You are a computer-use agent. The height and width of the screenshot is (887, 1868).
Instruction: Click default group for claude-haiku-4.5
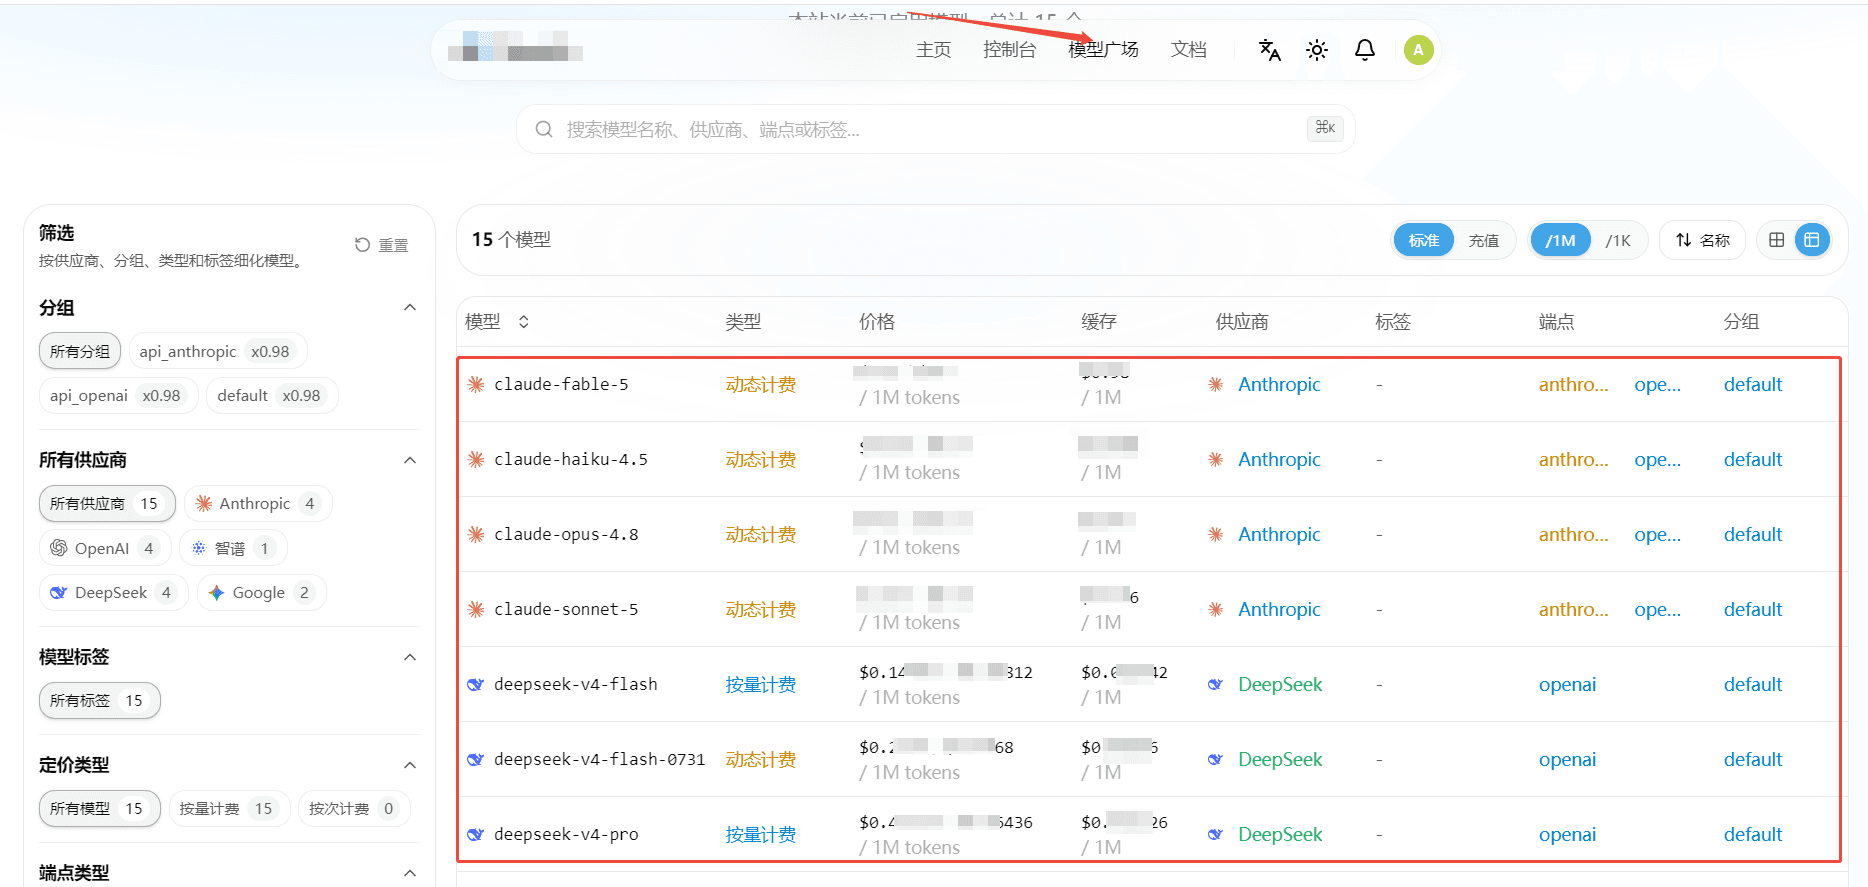click(x=1753, y=460)
